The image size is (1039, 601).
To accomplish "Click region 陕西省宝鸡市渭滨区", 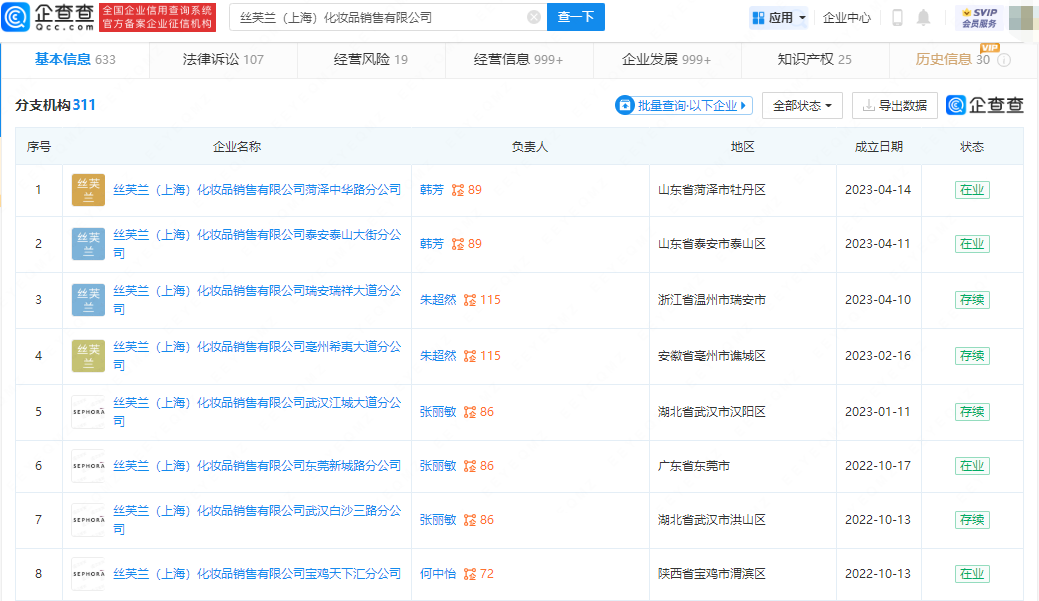I will click(712, 574).
